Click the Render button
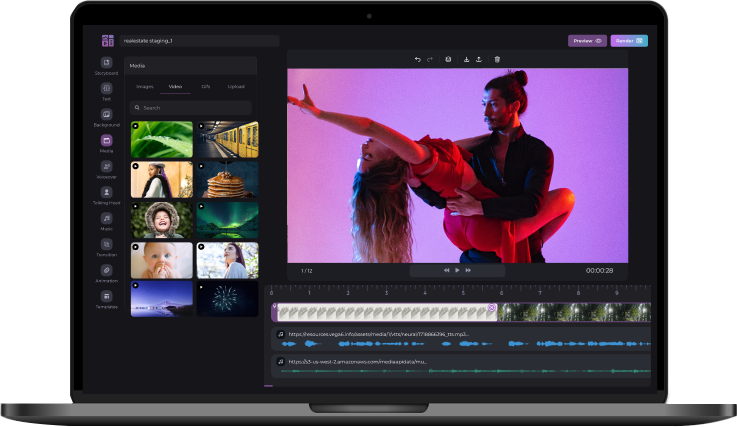Screen dimensions: 737x427 click(629, 41)
